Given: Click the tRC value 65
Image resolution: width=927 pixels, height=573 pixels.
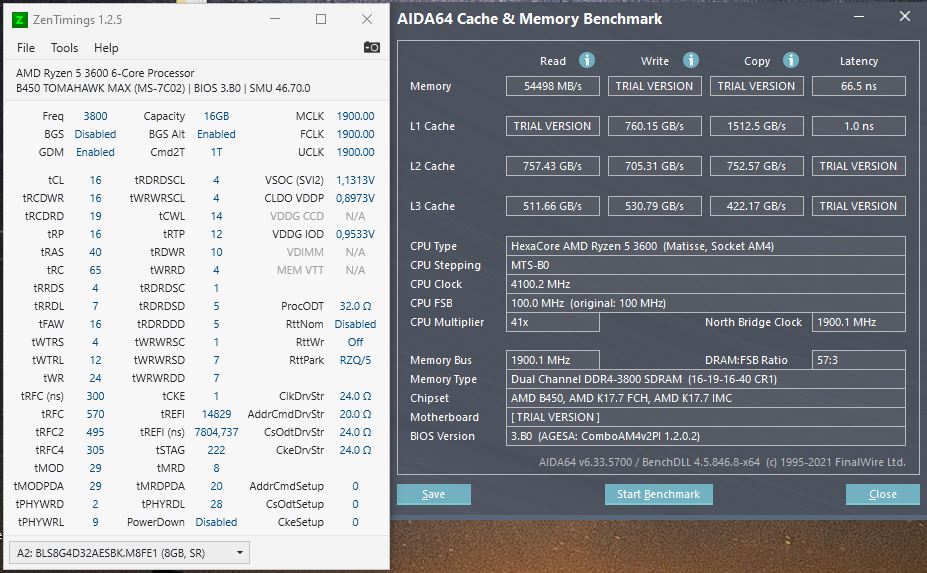Looking at the screenshot, I should coord(95,270).
